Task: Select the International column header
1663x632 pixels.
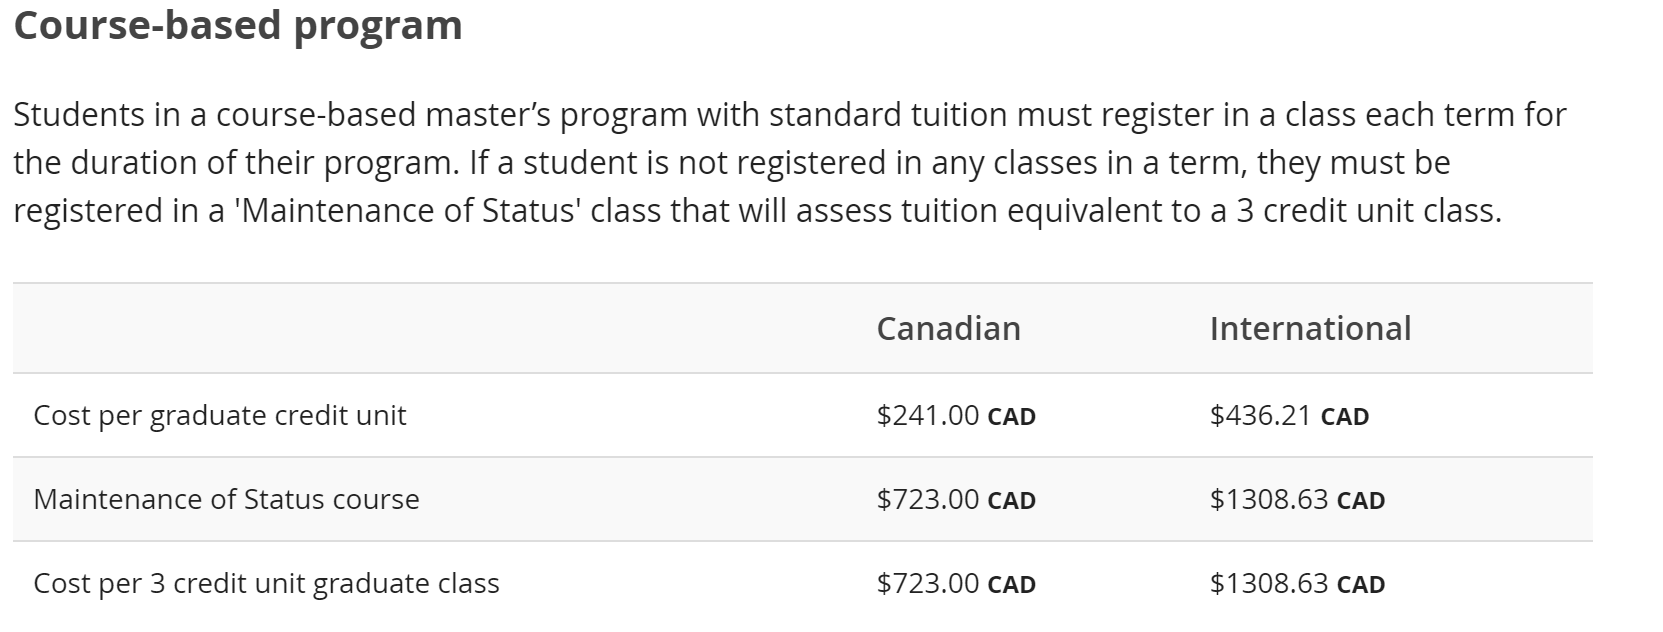Action: tap(1310, 328)
